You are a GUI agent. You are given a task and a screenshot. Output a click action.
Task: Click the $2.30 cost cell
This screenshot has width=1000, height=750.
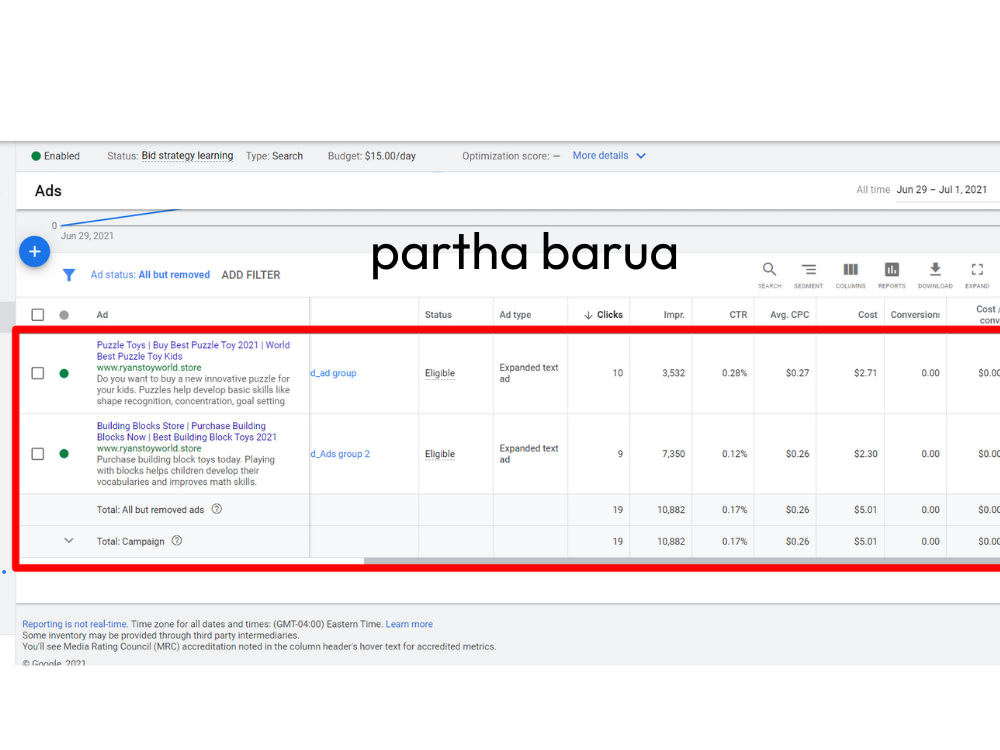(x=865, y=453)
